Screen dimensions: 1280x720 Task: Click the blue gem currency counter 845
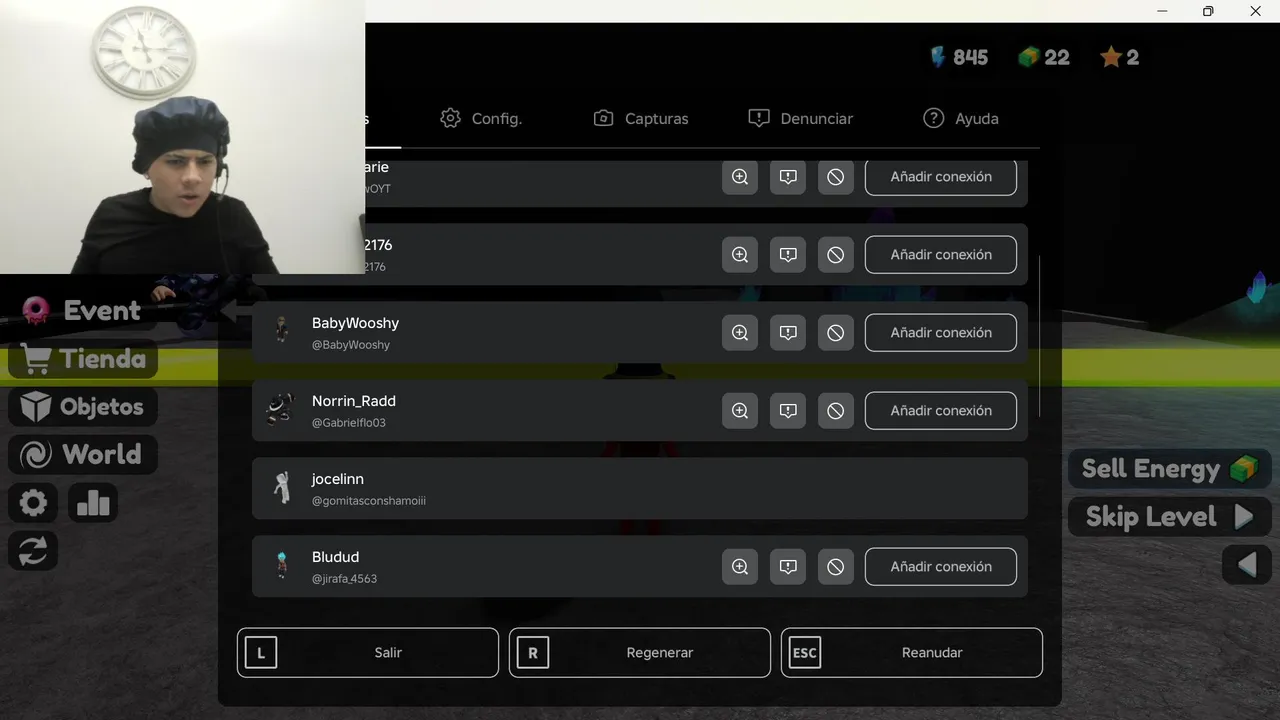pos(958,57)
